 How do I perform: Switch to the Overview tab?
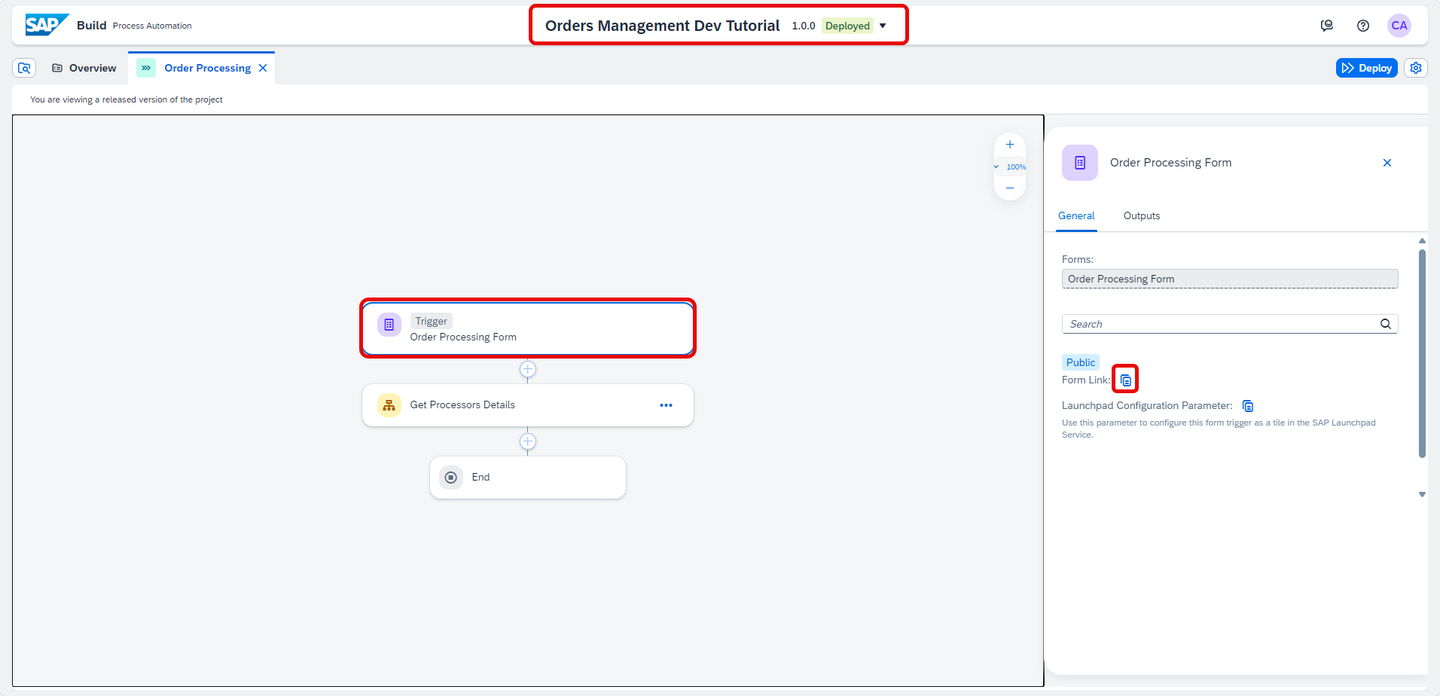pos(84,68)
